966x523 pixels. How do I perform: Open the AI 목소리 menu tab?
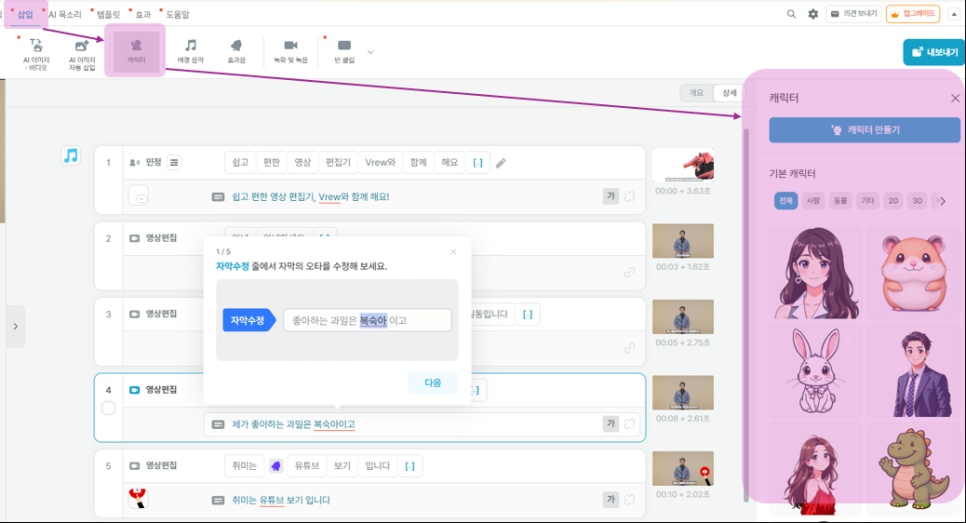(65, 14)
